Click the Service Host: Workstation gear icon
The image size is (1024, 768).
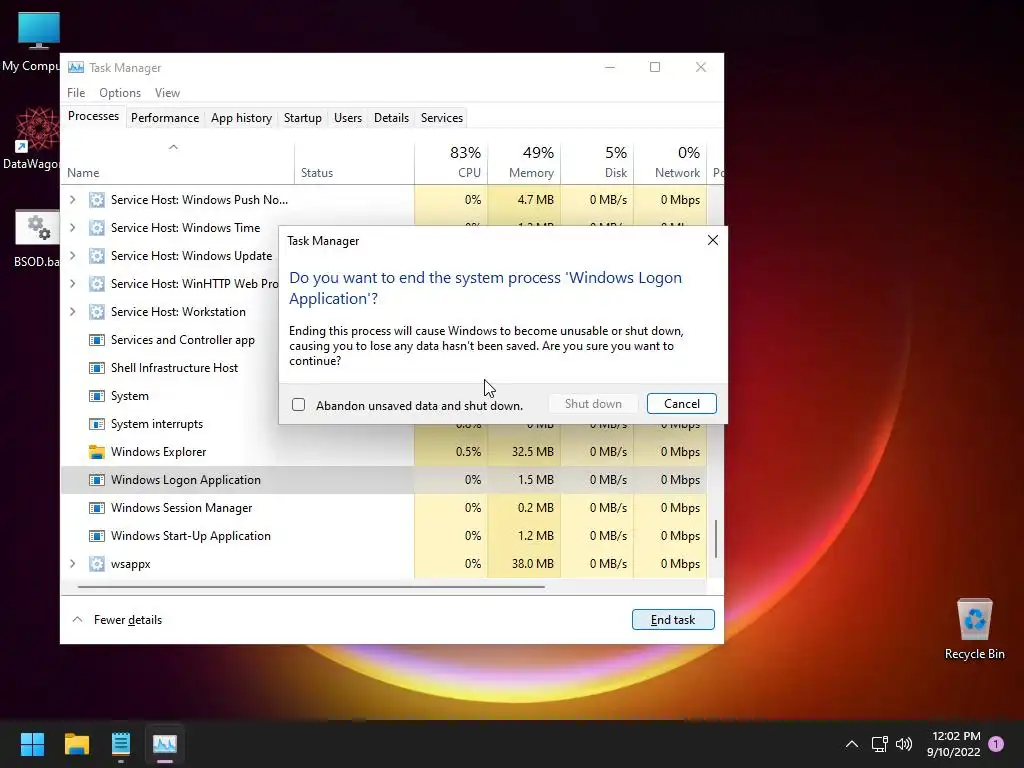(x=97, y=312)
